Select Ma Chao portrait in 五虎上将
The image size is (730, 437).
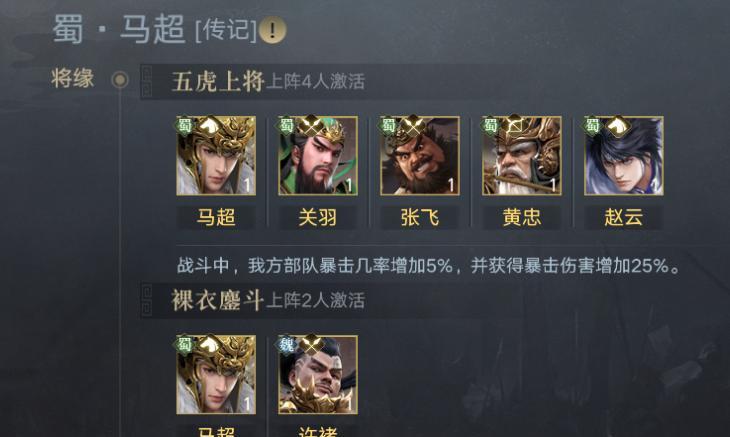(216, 155)
